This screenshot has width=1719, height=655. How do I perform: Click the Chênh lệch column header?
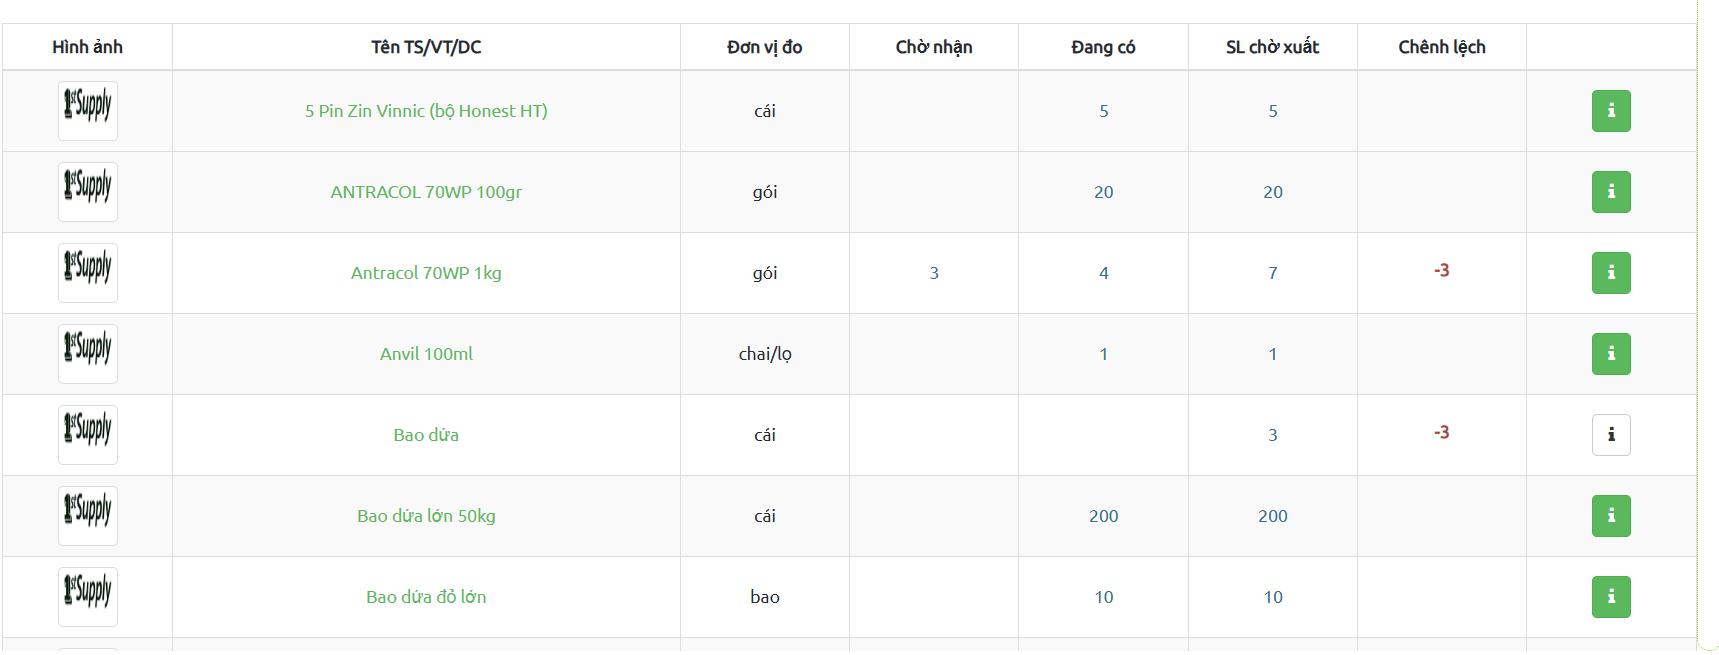(x=1441, y=47)
